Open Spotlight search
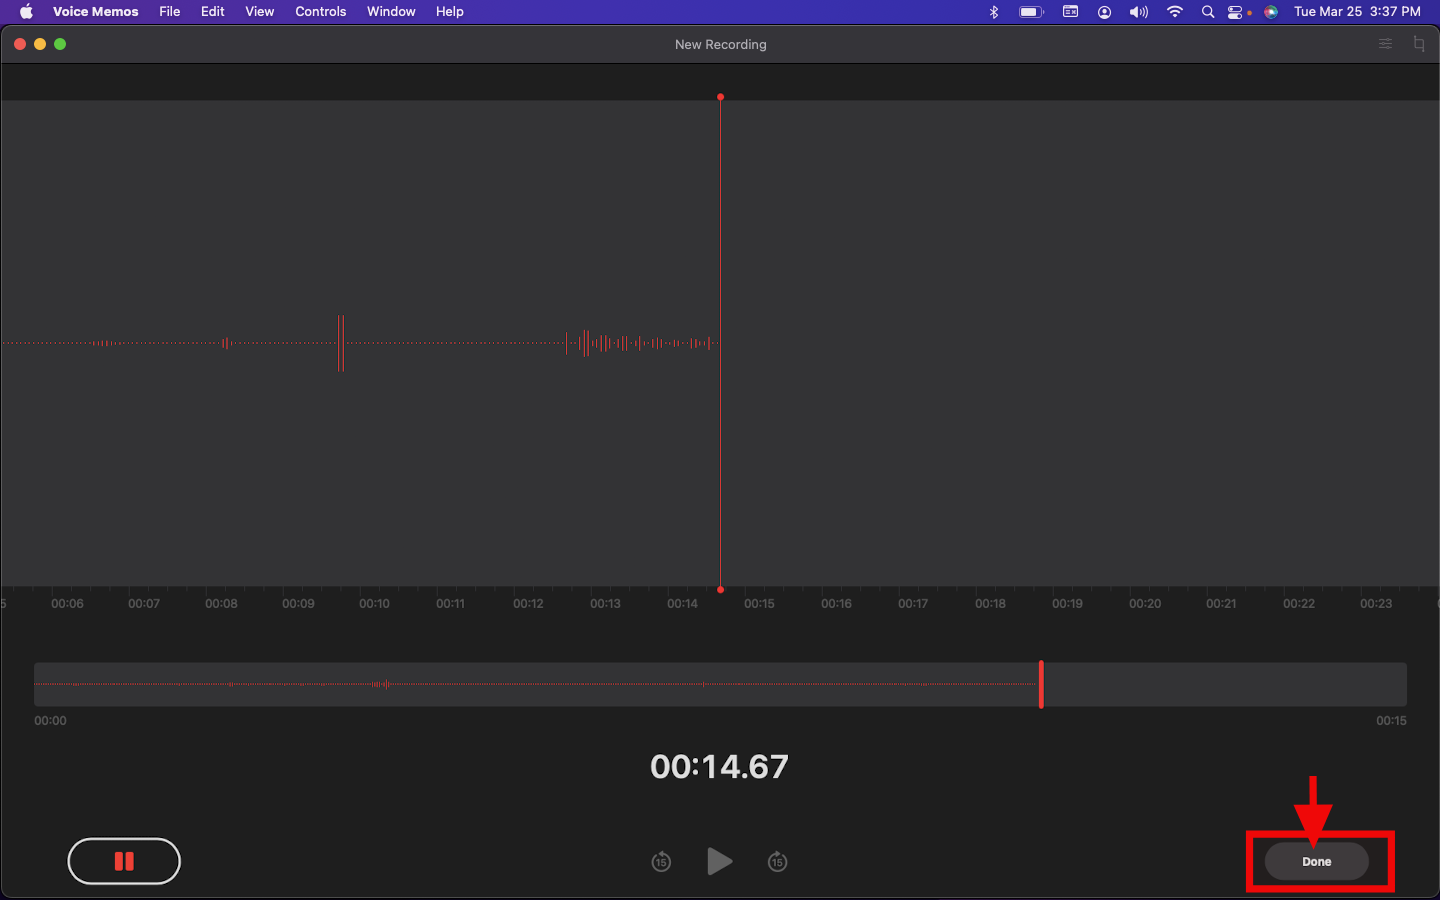 [x=1208, y=12]
